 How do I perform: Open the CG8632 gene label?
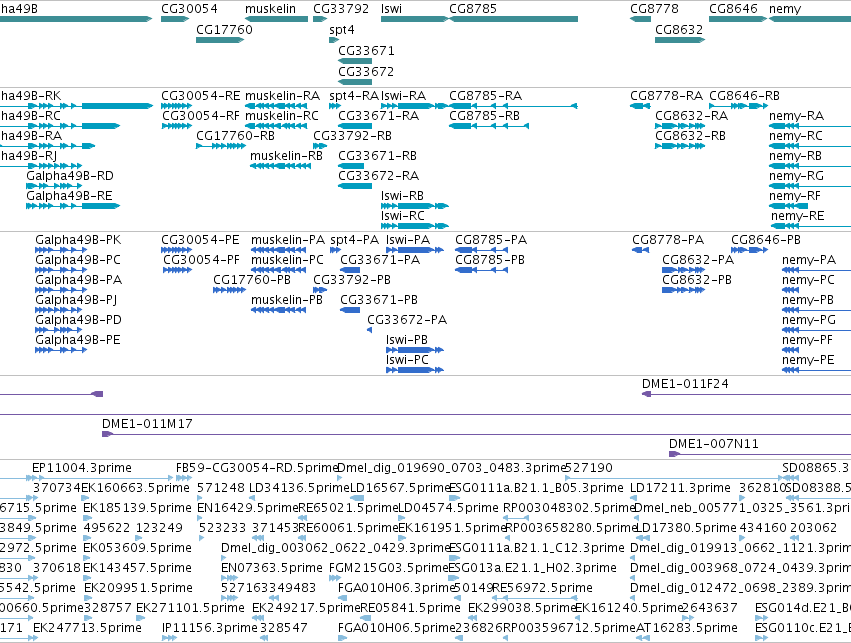click(x=679, y=29)
